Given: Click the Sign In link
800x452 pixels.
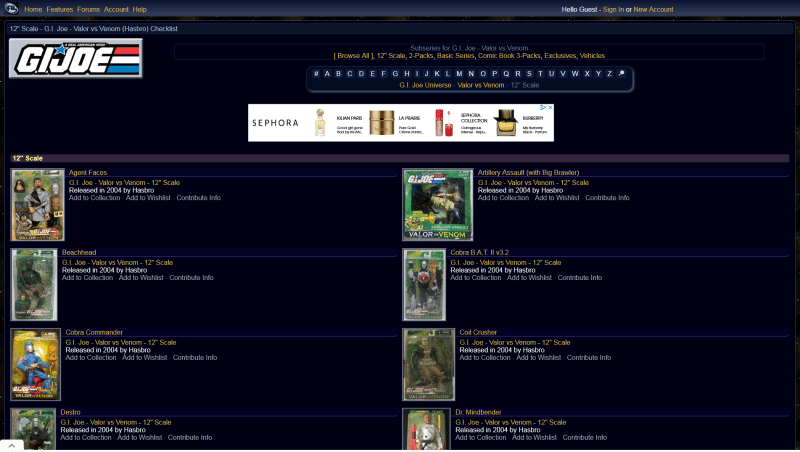Looking at the screenshot, I should pos(613,9).
